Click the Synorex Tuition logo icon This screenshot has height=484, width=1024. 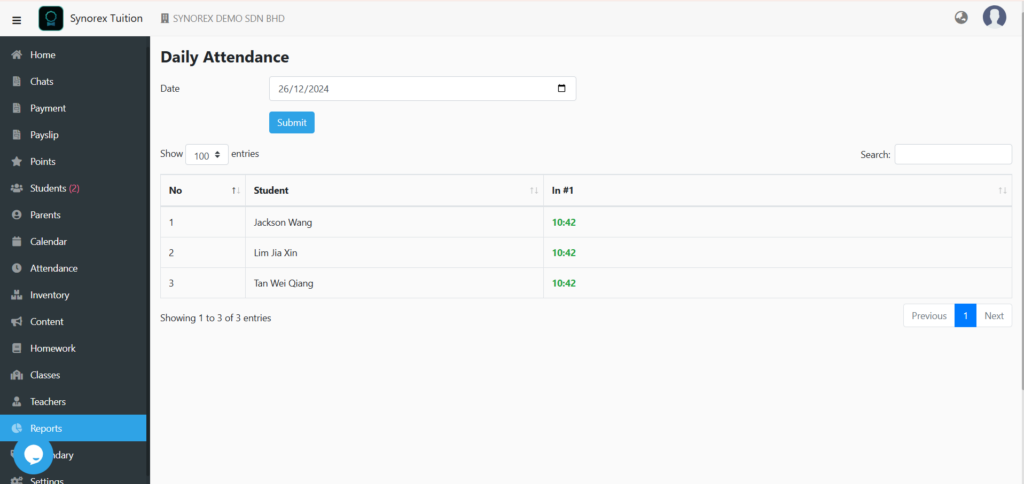(x=51, y=18)
